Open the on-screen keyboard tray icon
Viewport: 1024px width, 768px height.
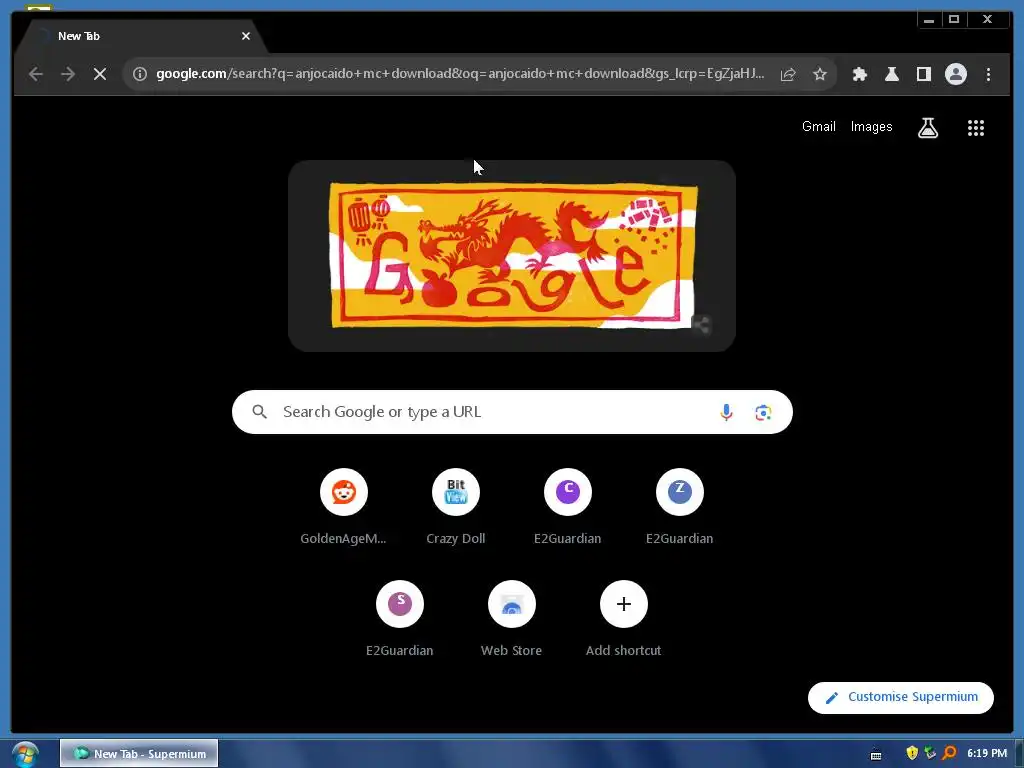(876, 755)
